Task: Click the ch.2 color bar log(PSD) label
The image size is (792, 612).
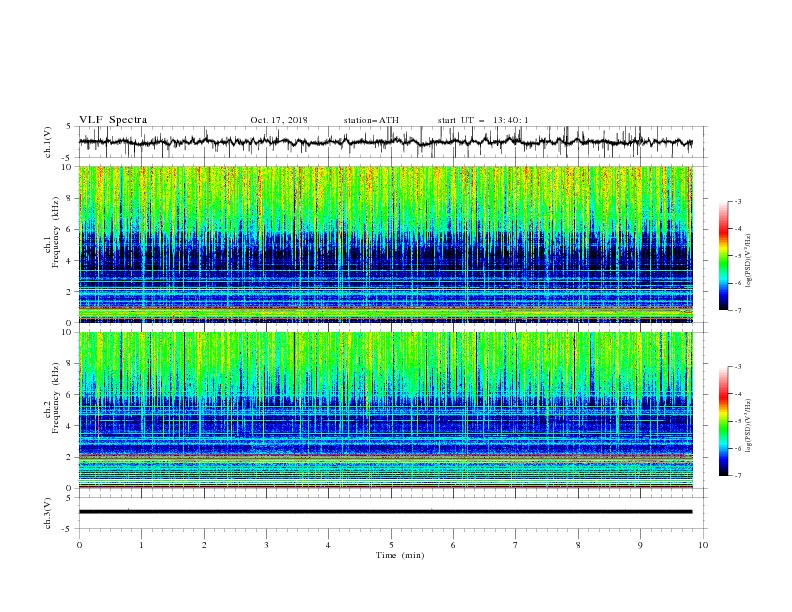Action: click(x=750, y=426)
